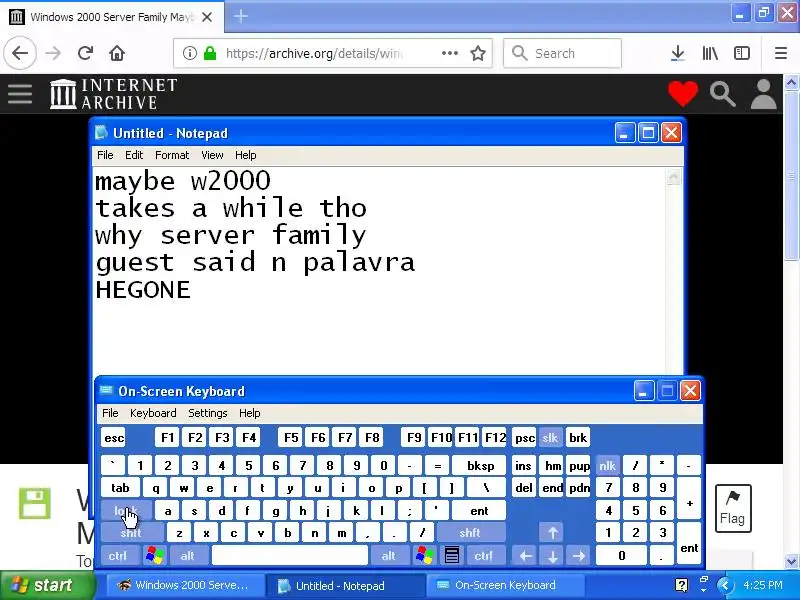Open Internet Archive search magnifier icon
This screenshot has height=600, width=800.
tap(722, 94)
